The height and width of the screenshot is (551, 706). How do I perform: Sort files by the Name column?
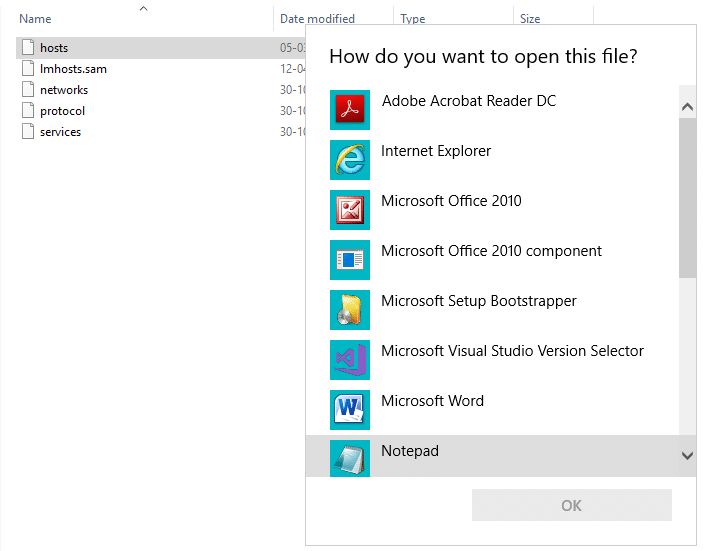[x=35, y=19]
